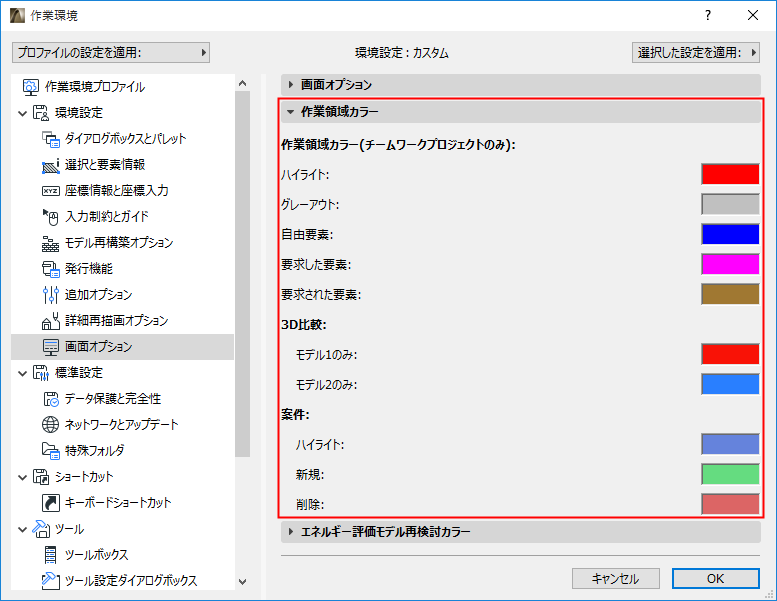Select the ツールボックス icon

[51, 554]
